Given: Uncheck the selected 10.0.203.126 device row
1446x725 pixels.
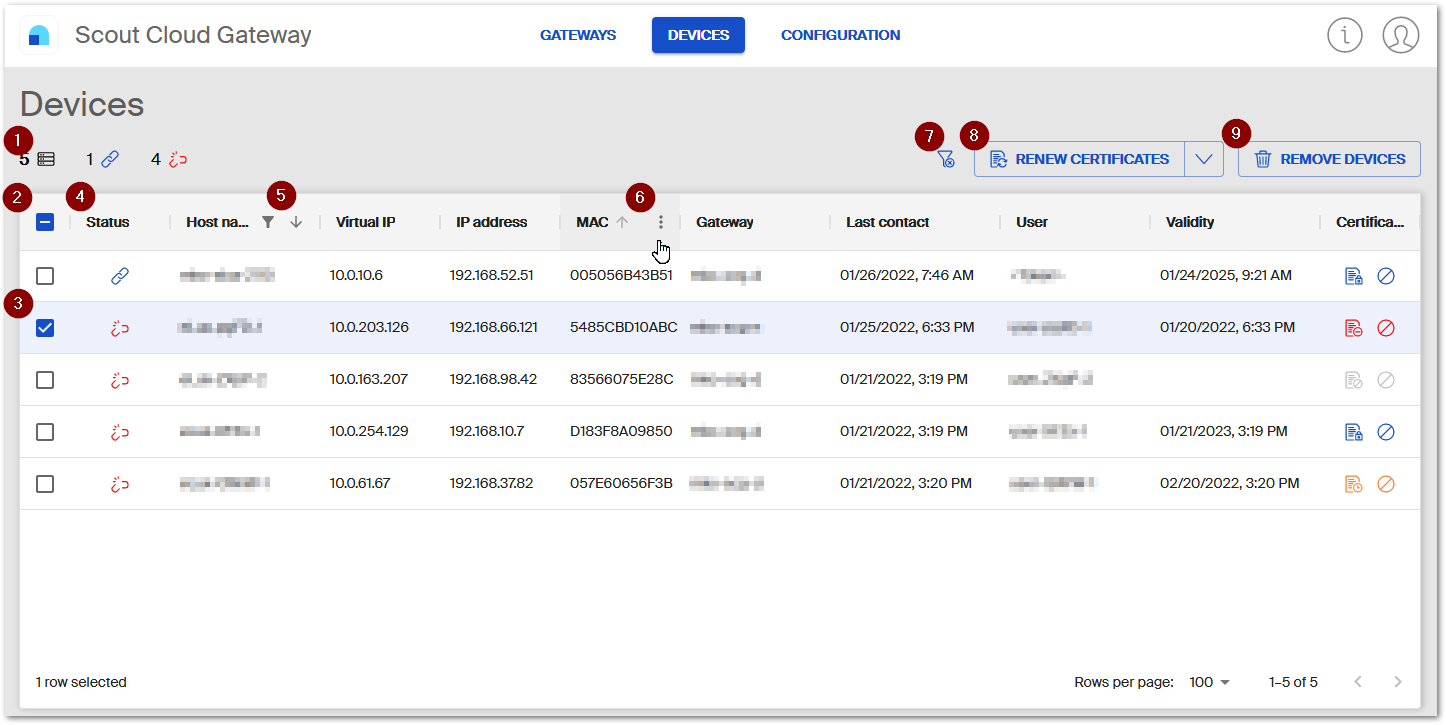Looking at the screenshot, I should [45, 328].
